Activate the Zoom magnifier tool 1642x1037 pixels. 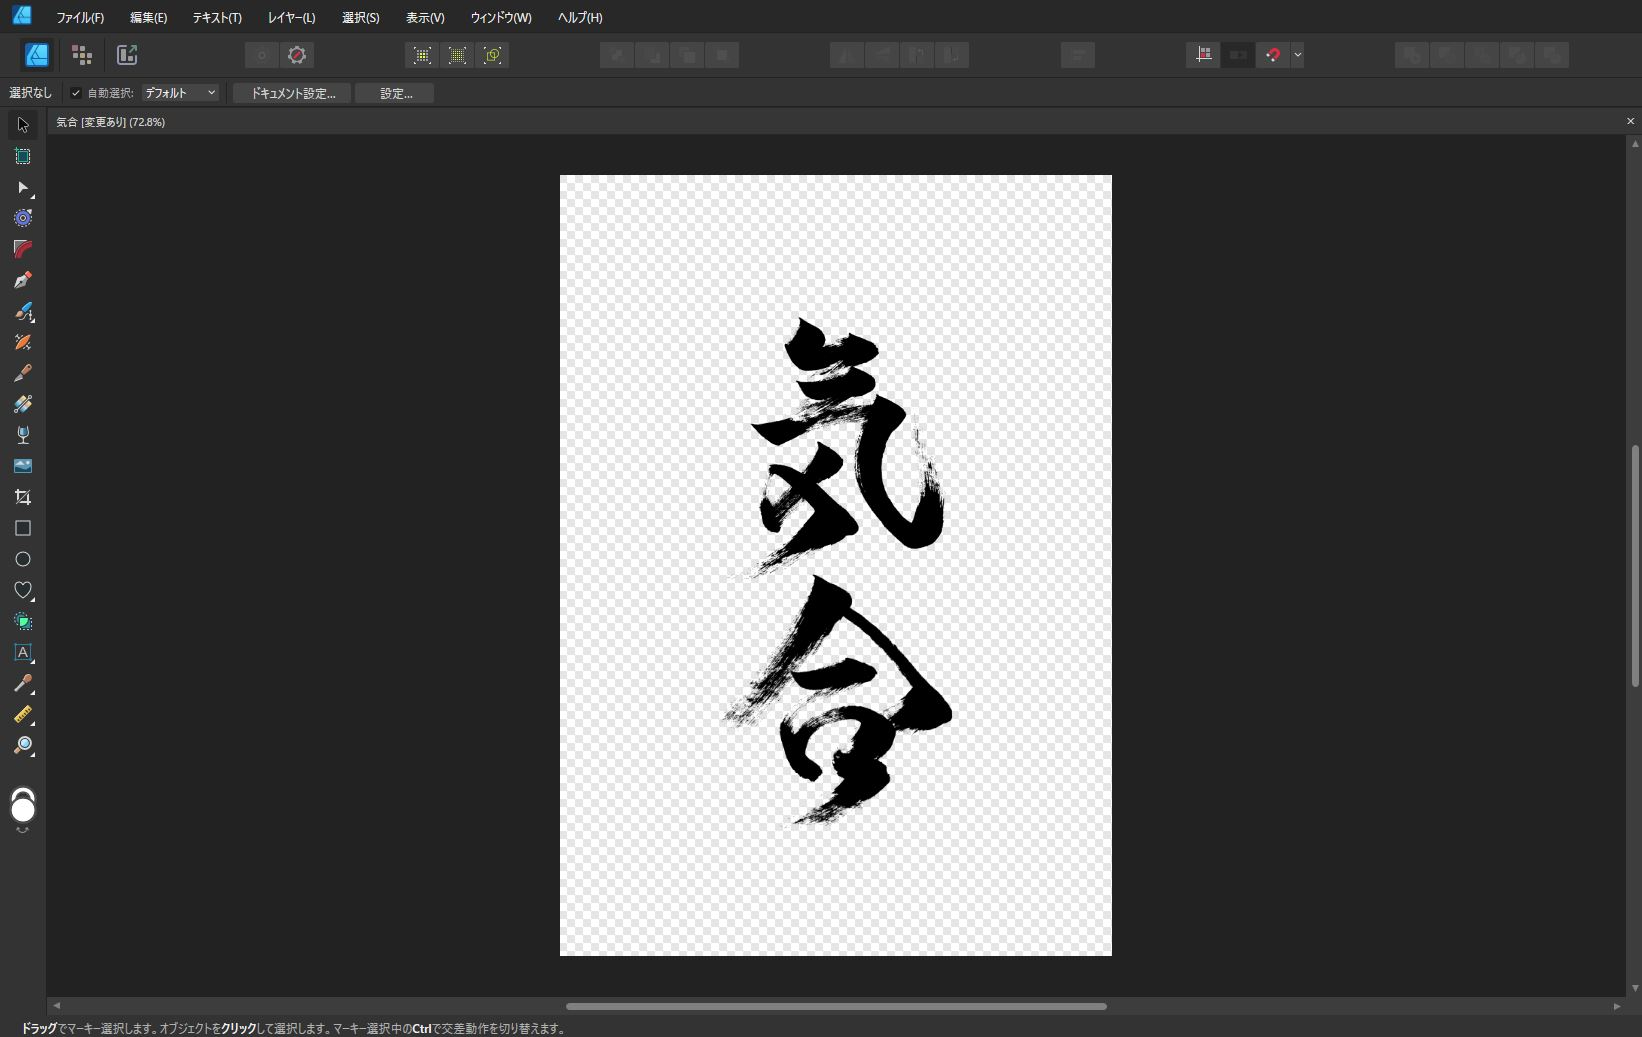[x=22, y=746]
